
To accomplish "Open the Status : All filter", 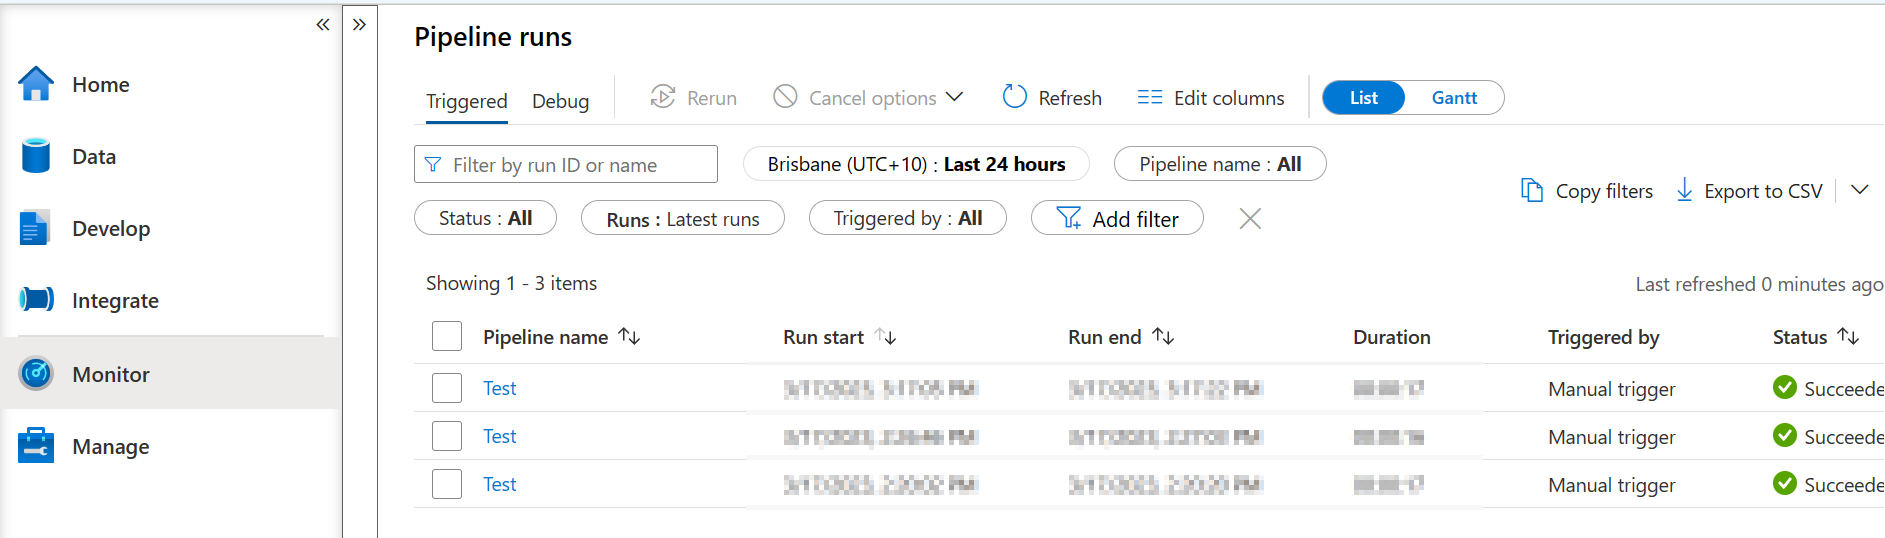I will pos(485,218).
